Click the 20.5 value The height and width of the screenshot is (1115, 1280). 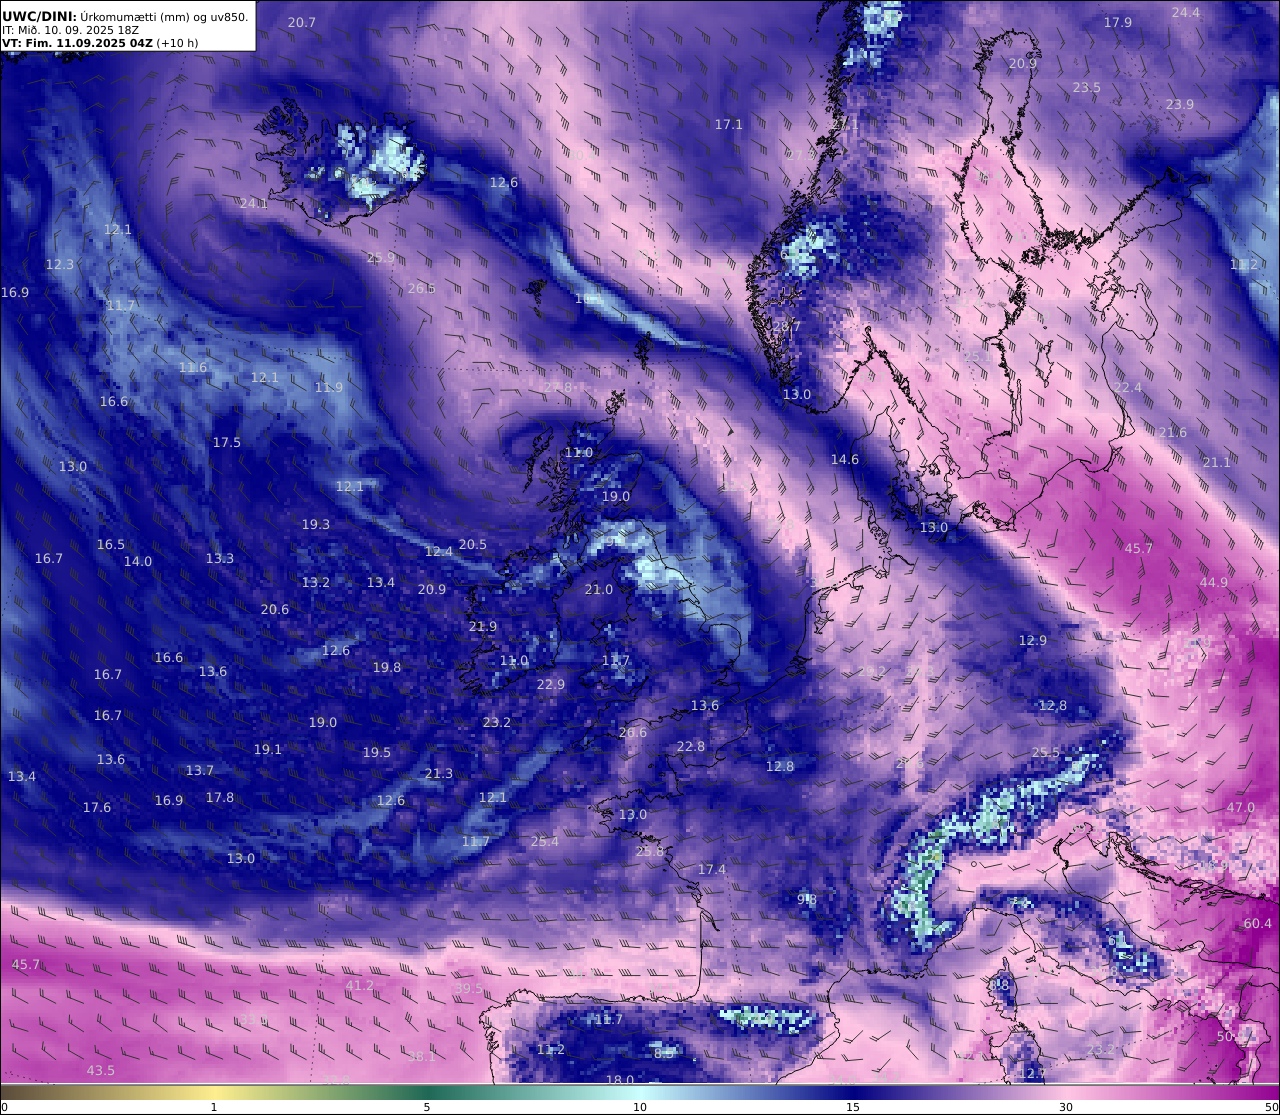click(x=472, y=545)
